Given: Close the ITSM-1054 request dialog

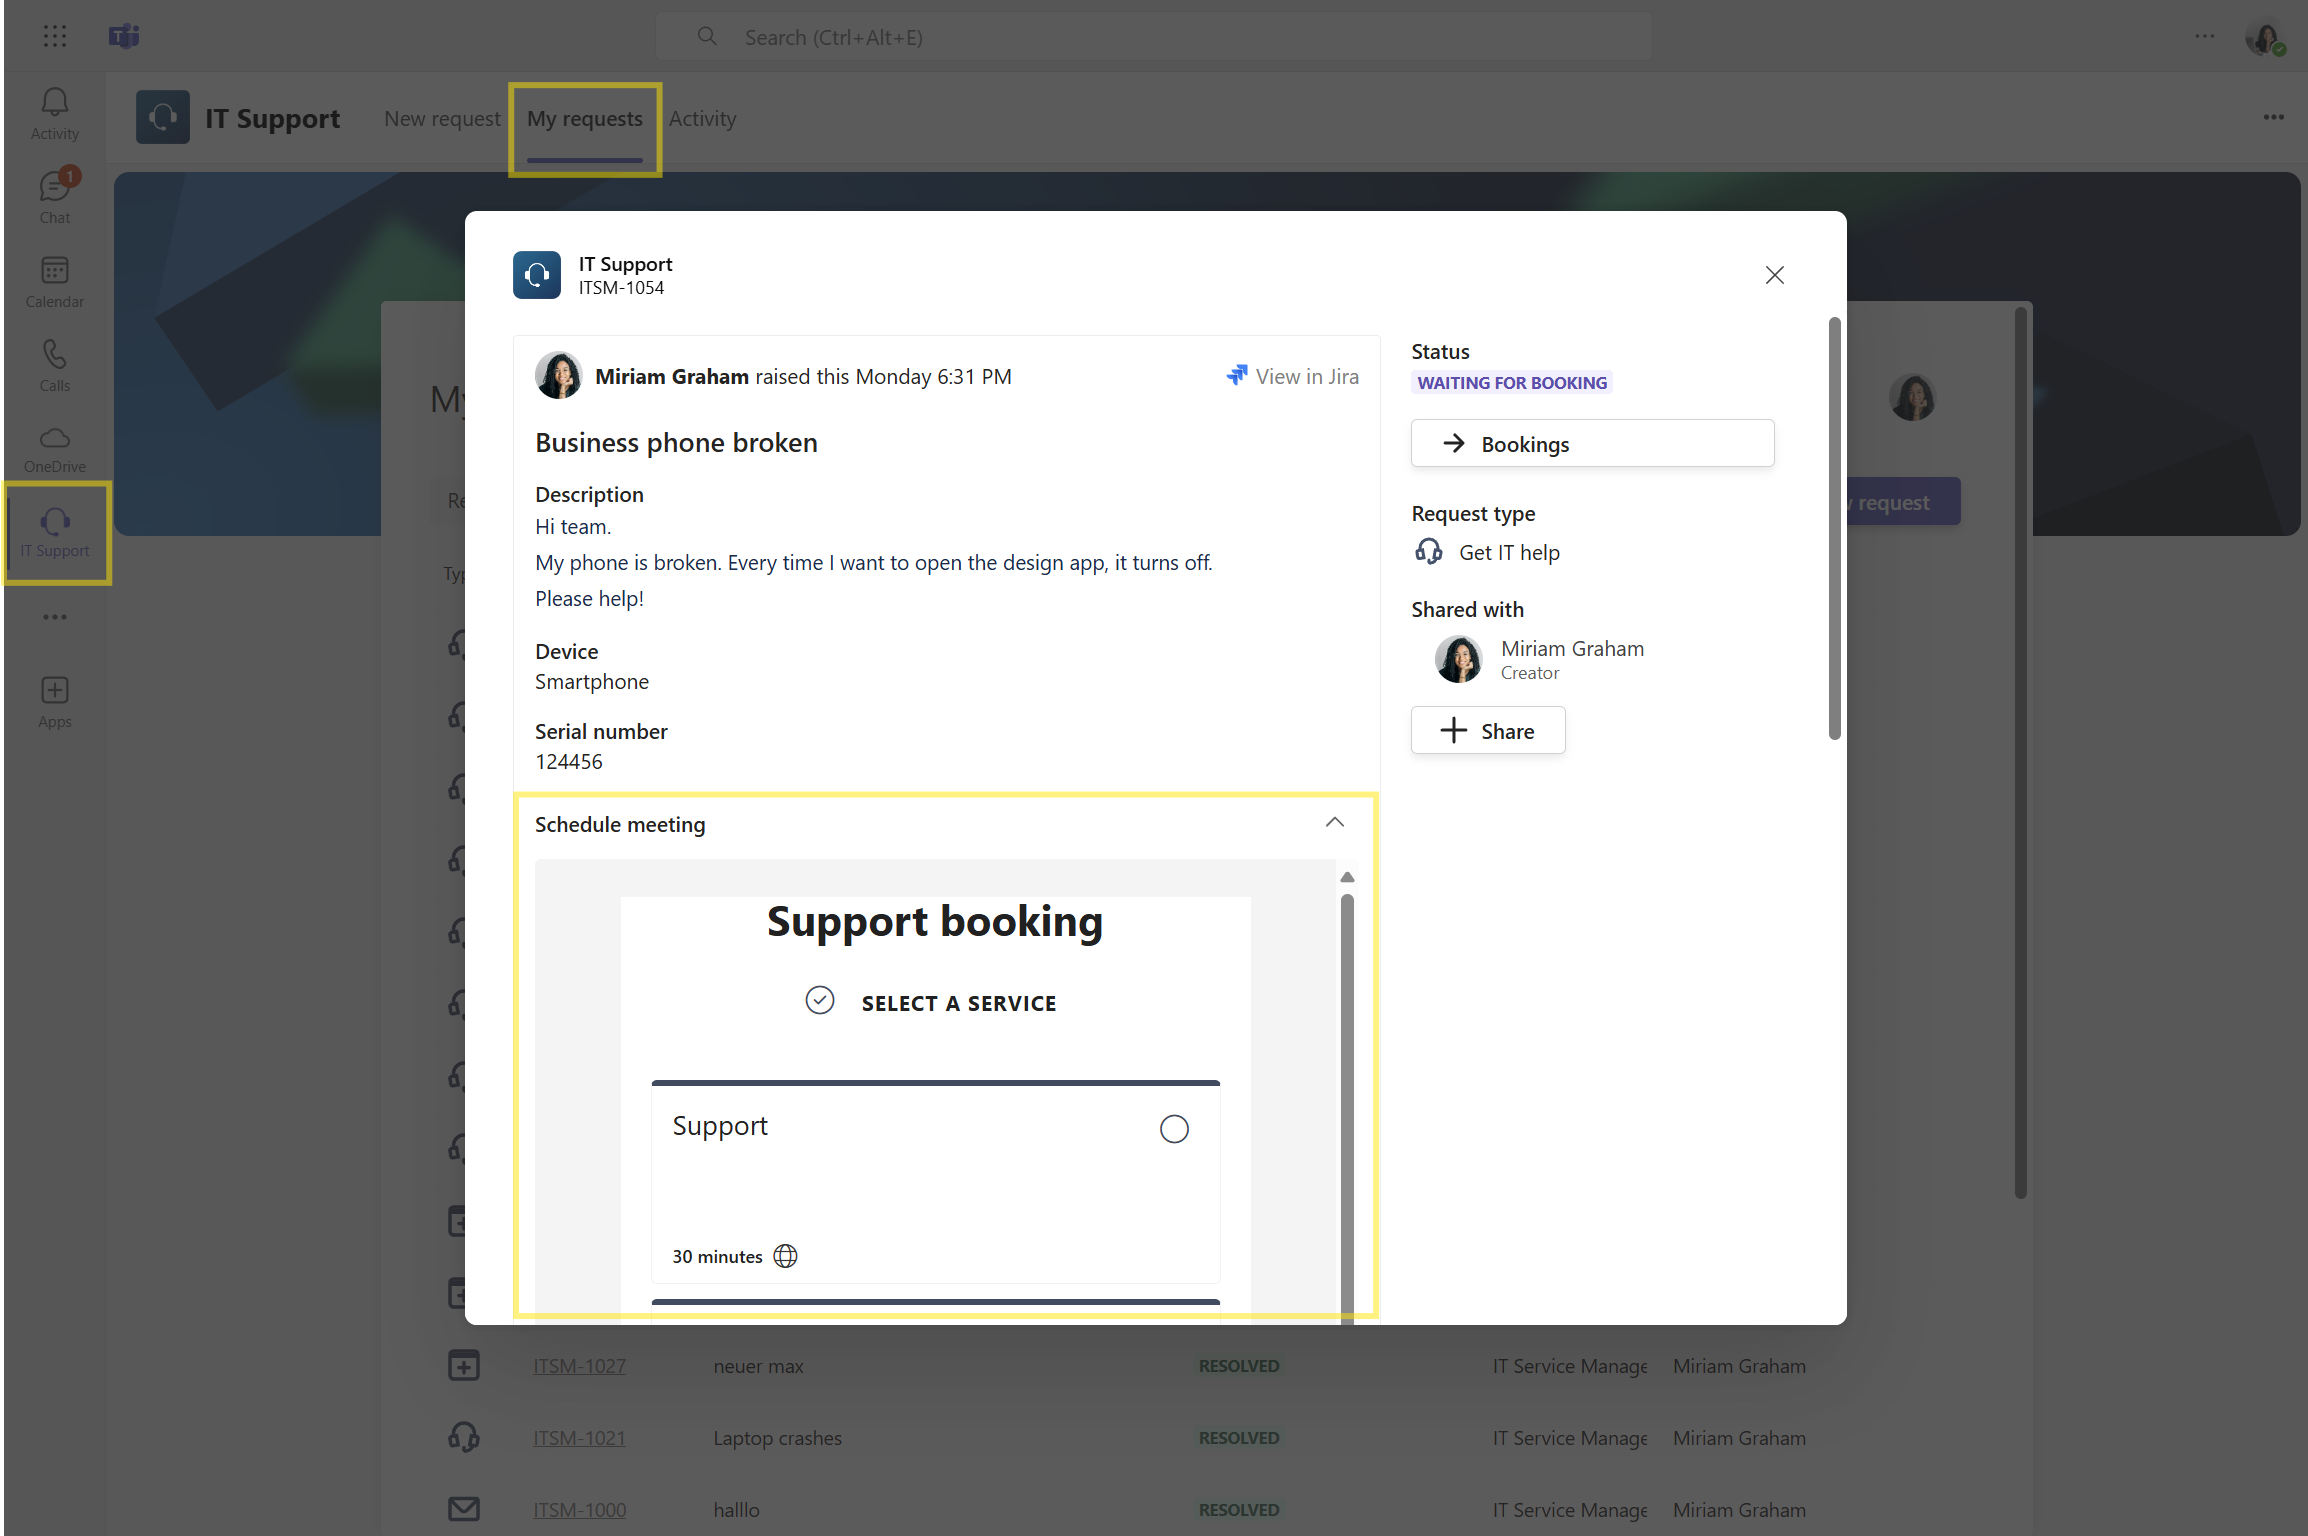Looking at the screenshot, I should [x=1774, y=275].
